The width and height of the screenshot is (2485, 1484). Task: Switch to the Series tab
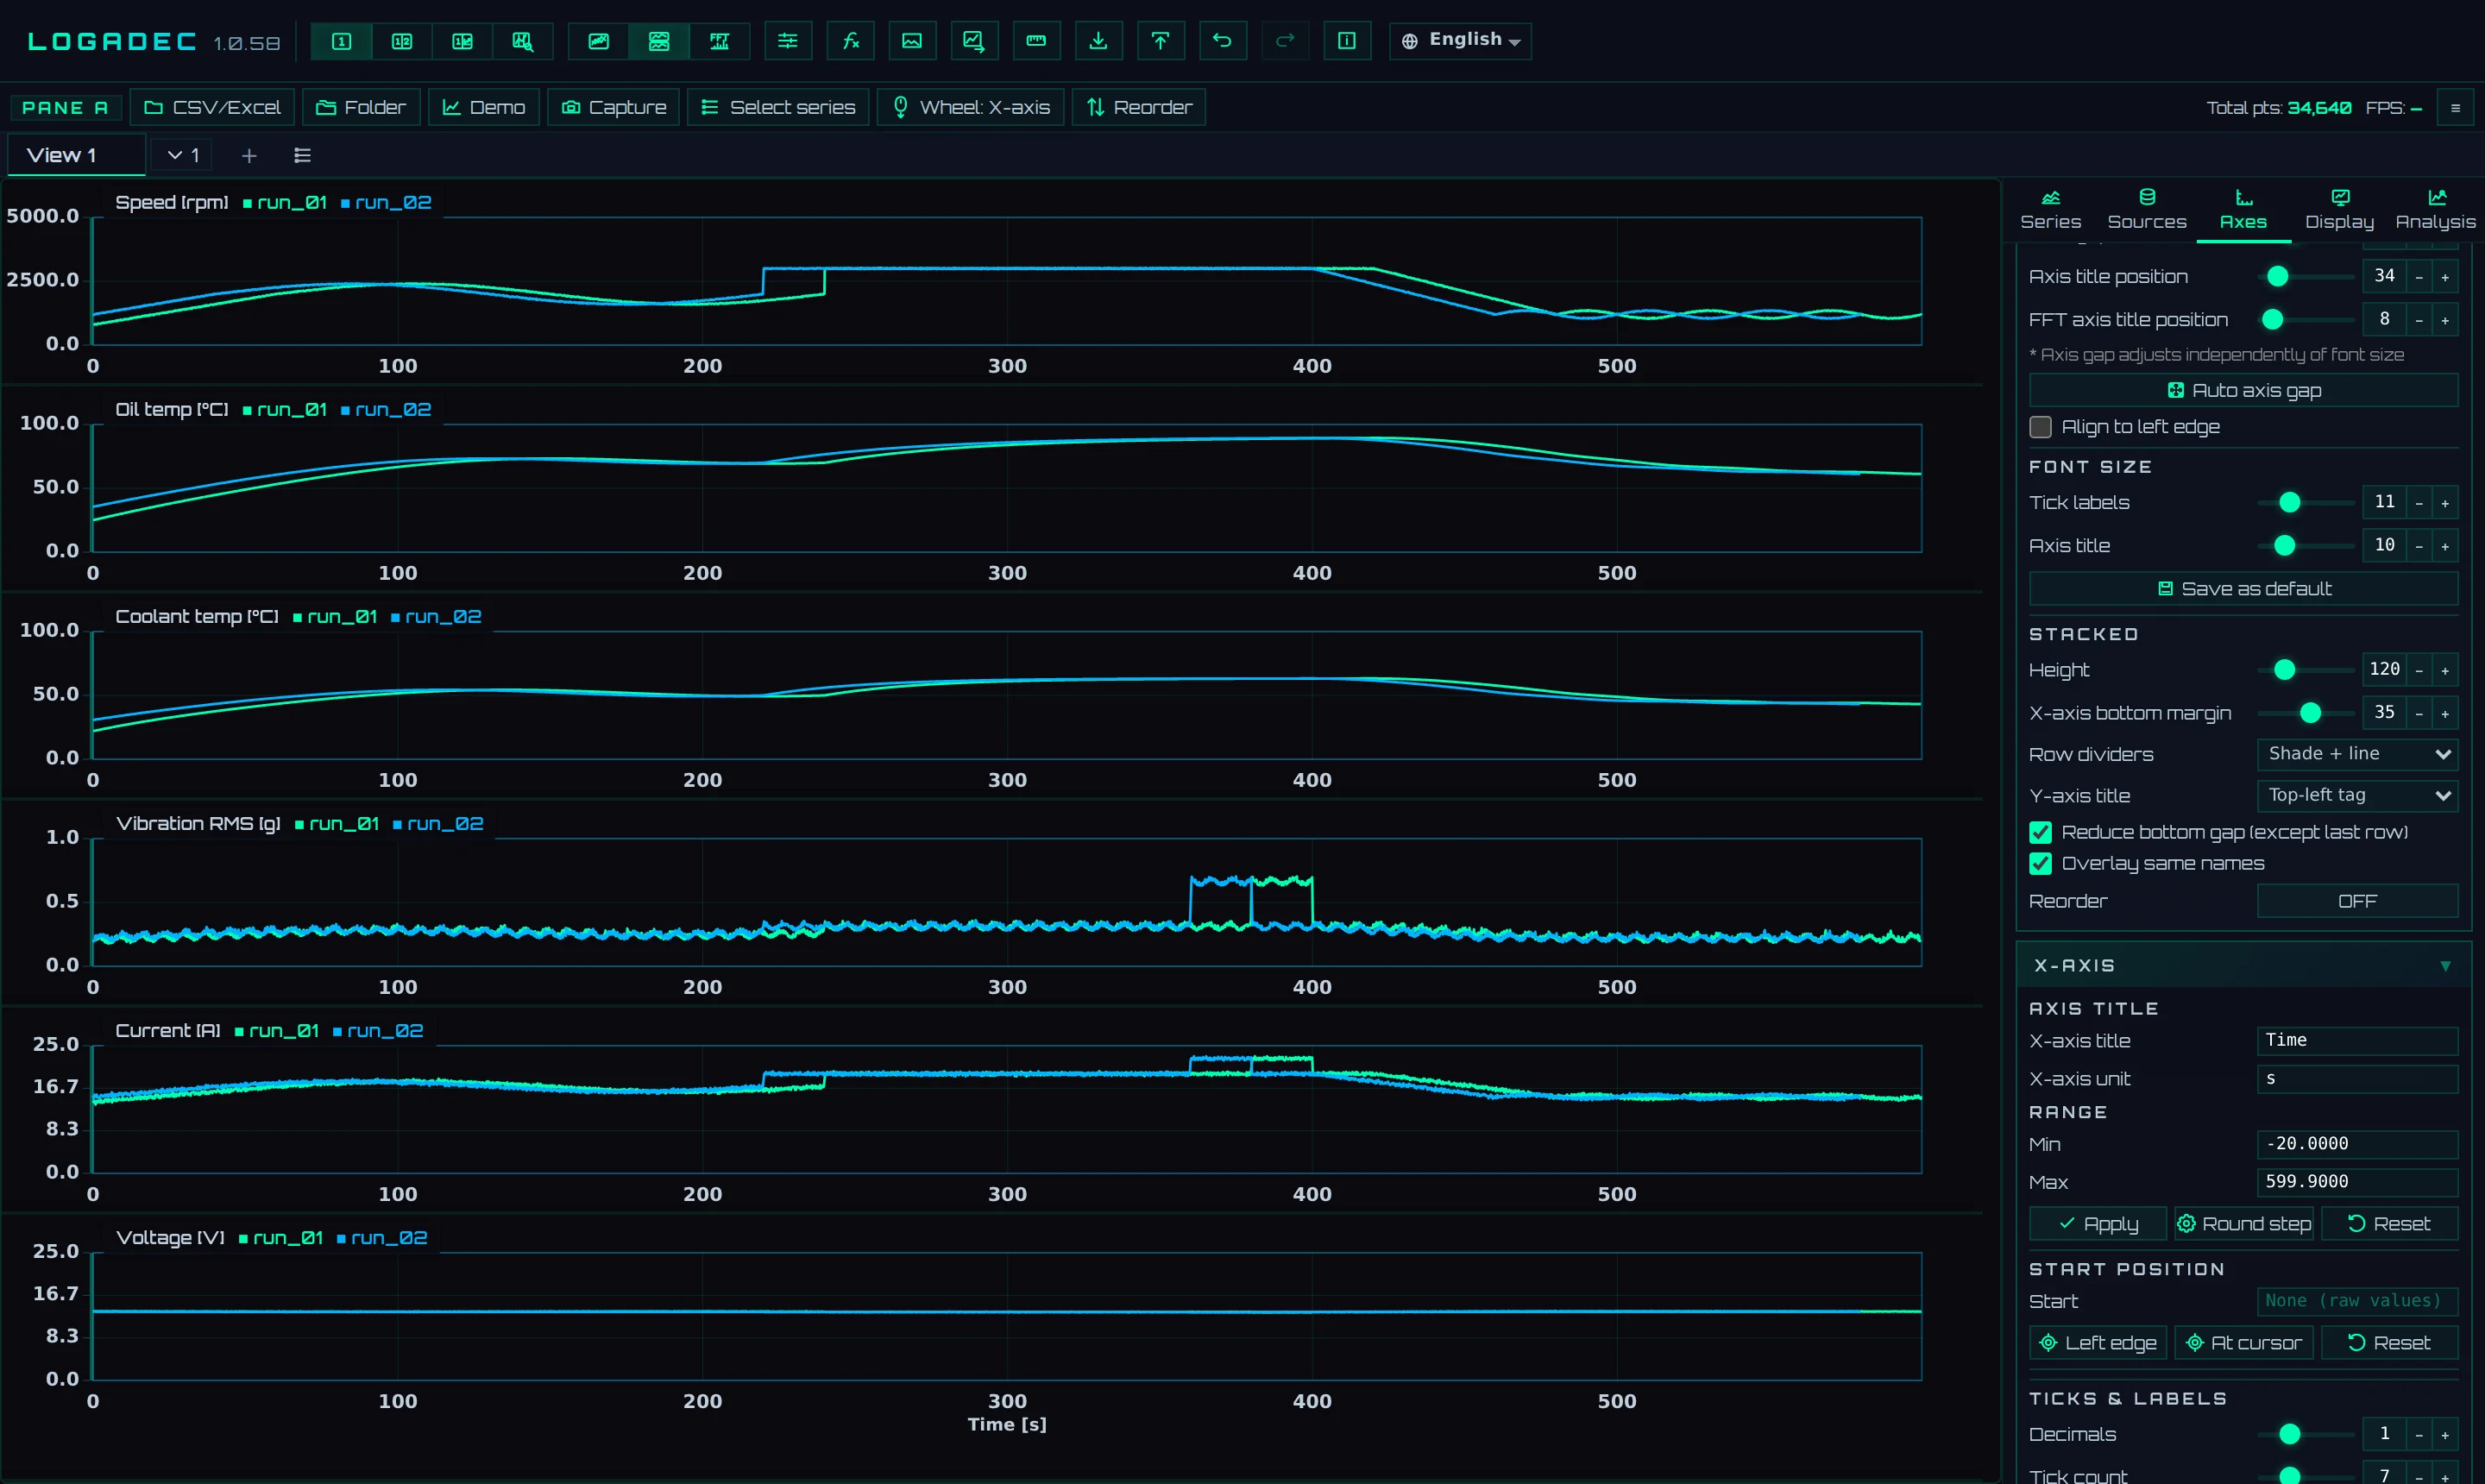[x=2050, y=210]
